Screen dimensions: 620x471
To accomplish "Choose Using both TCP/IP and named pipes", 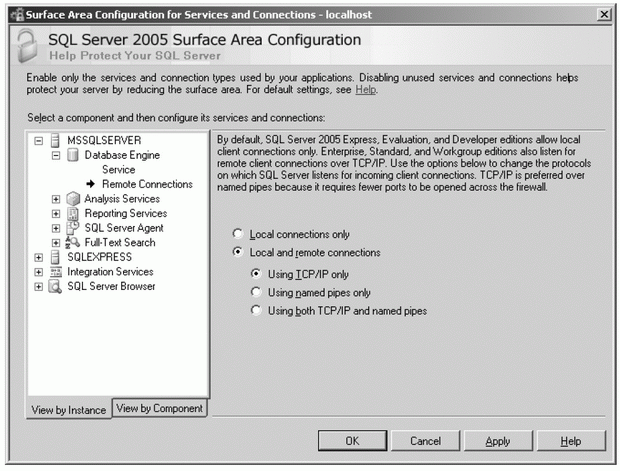I will pos(254,311).
